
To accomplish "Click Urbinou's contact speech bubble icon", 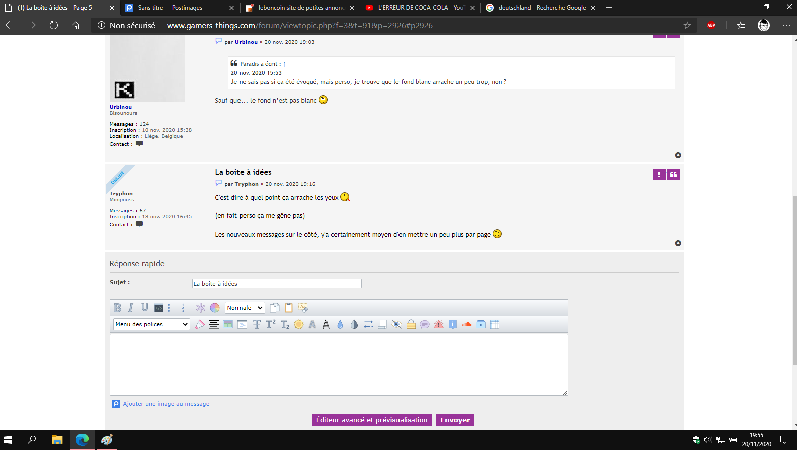I will (139, 144).
